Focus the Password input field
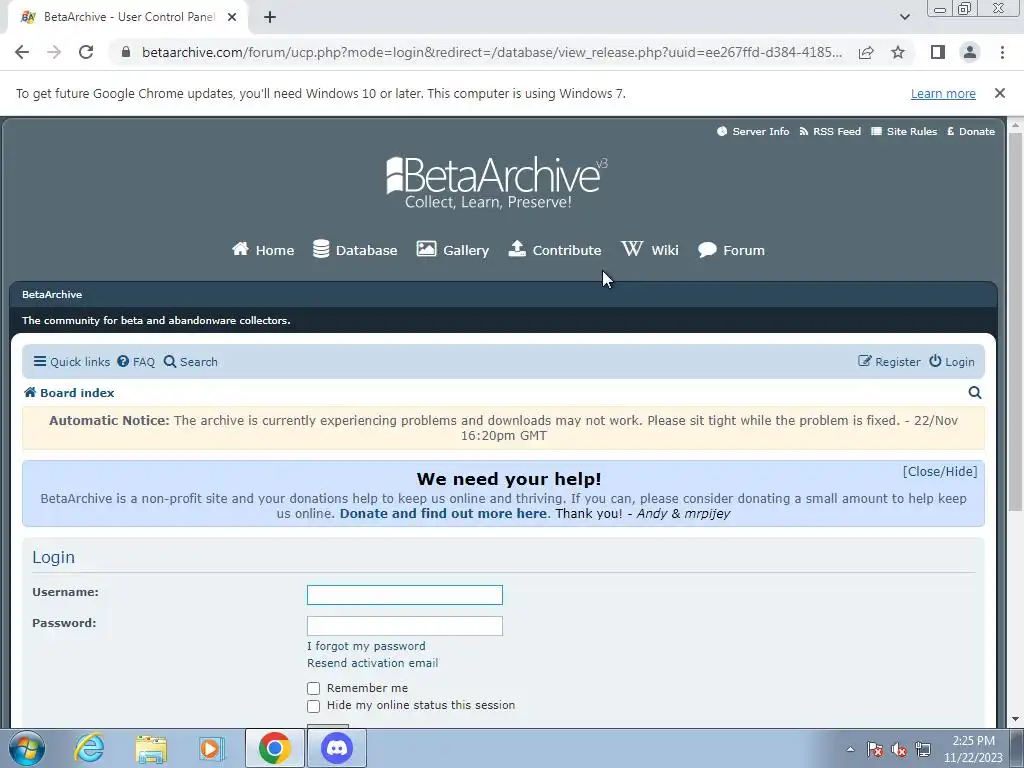1024x768 pixels. [x=405, y=626]
